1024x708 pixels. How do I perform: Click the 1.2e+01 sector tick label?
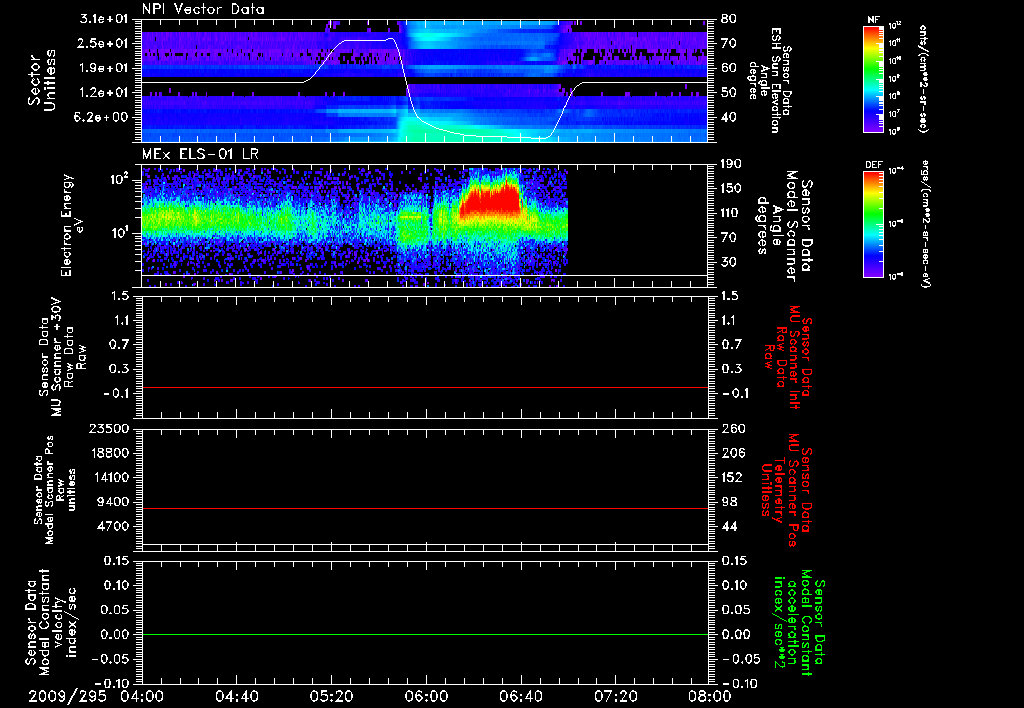(103, 93)
